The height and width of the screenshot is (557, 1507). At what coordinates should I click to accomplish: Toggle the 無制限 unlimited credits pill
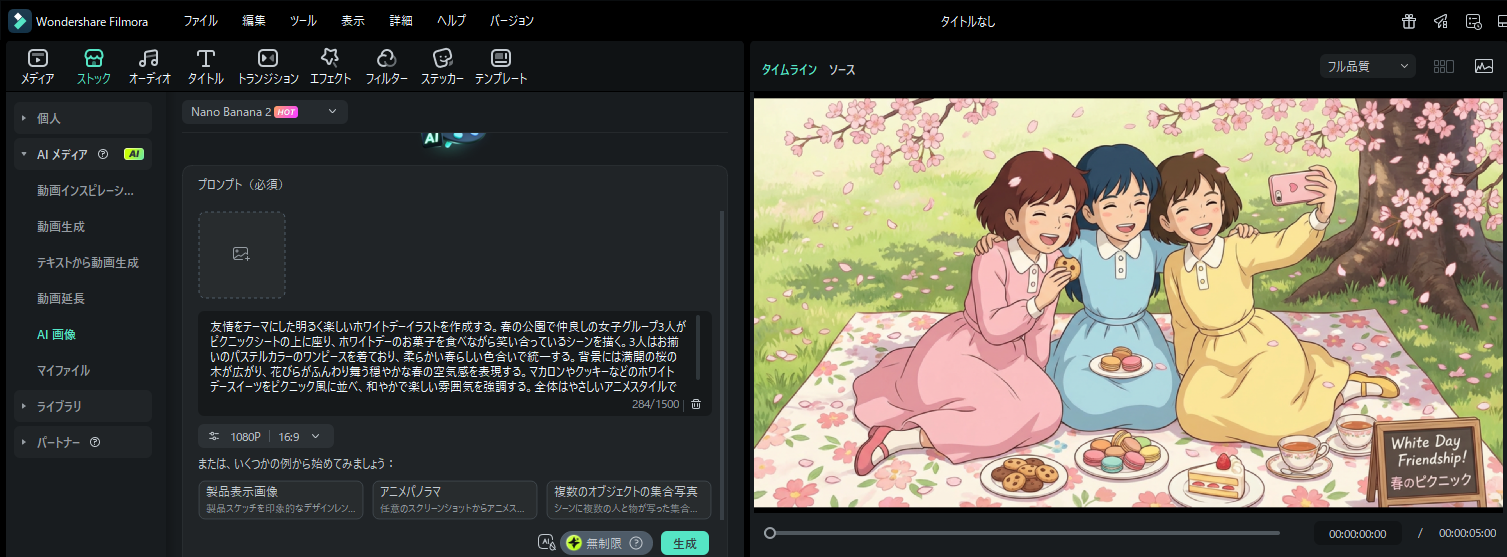tap(606, 543)
